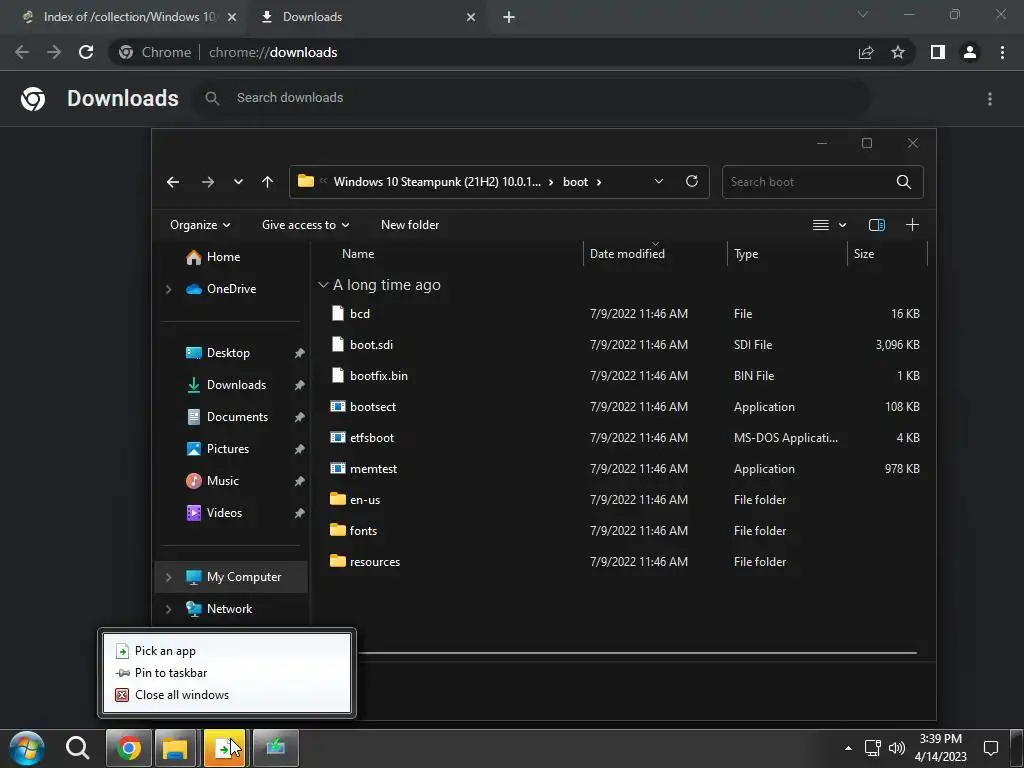
Task: Click Windows 10 Steampunk breadcrumb segment
Action: (437, 182)
